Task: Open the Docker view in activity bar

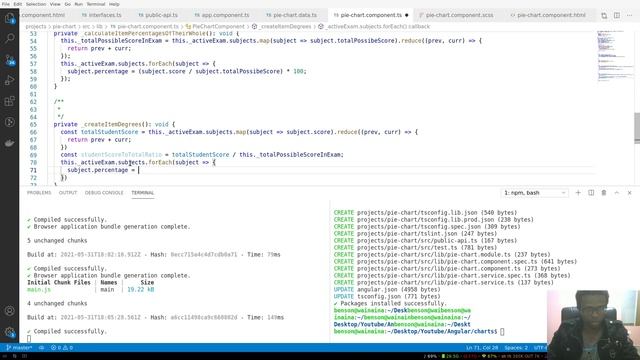Action: point(9,143)
